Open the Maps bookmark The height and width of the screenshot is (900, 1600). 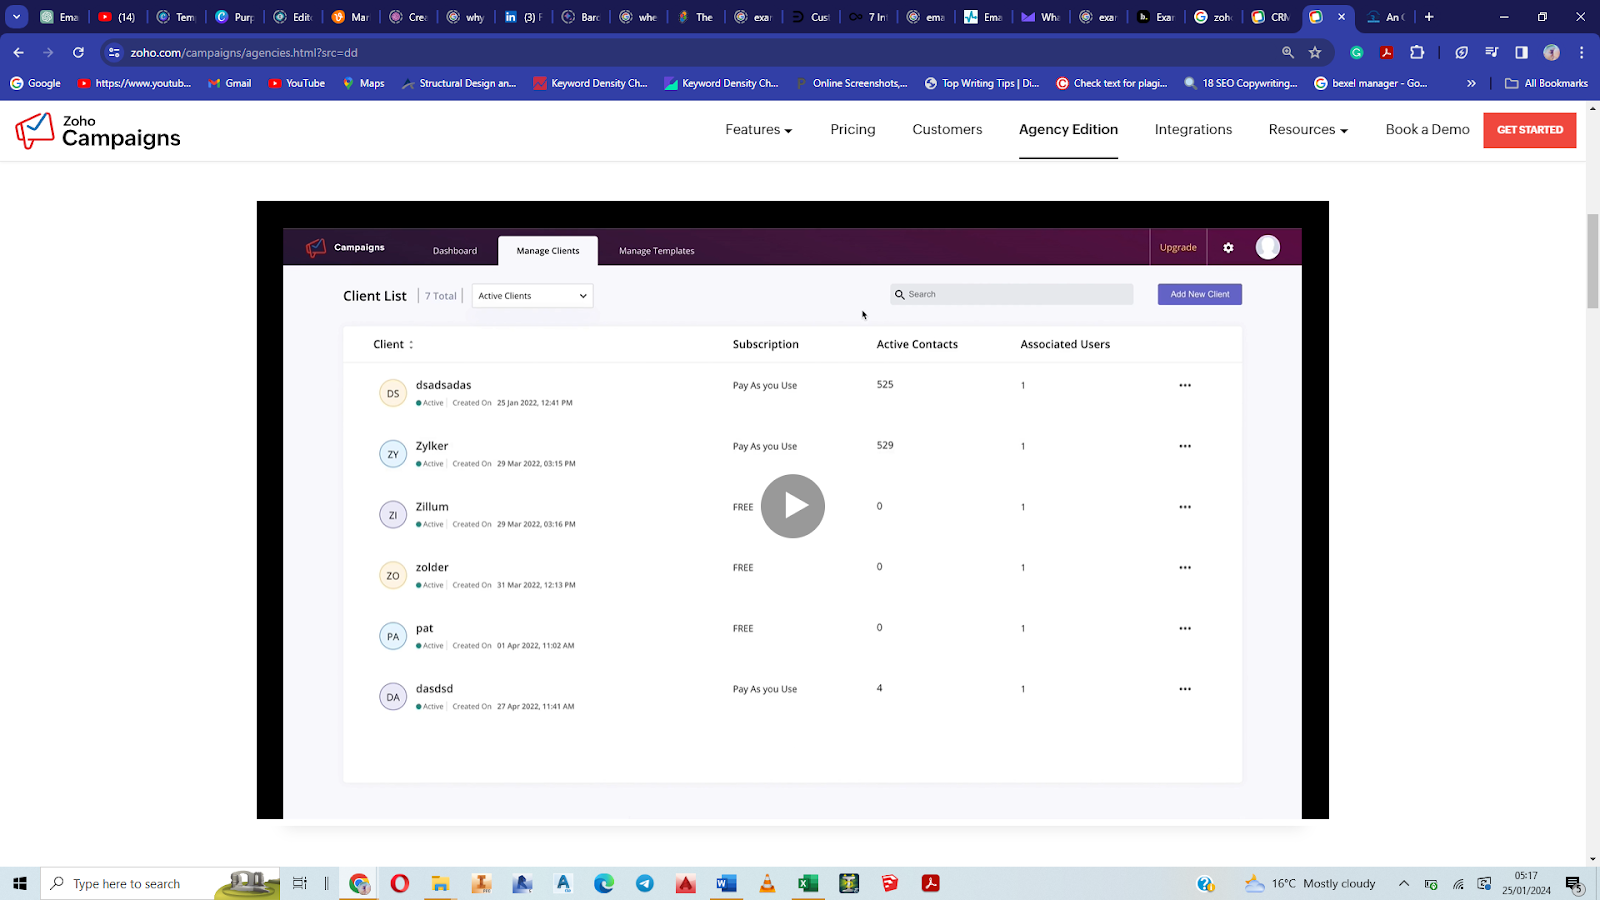pyautogui.click(x=363, y=83)
